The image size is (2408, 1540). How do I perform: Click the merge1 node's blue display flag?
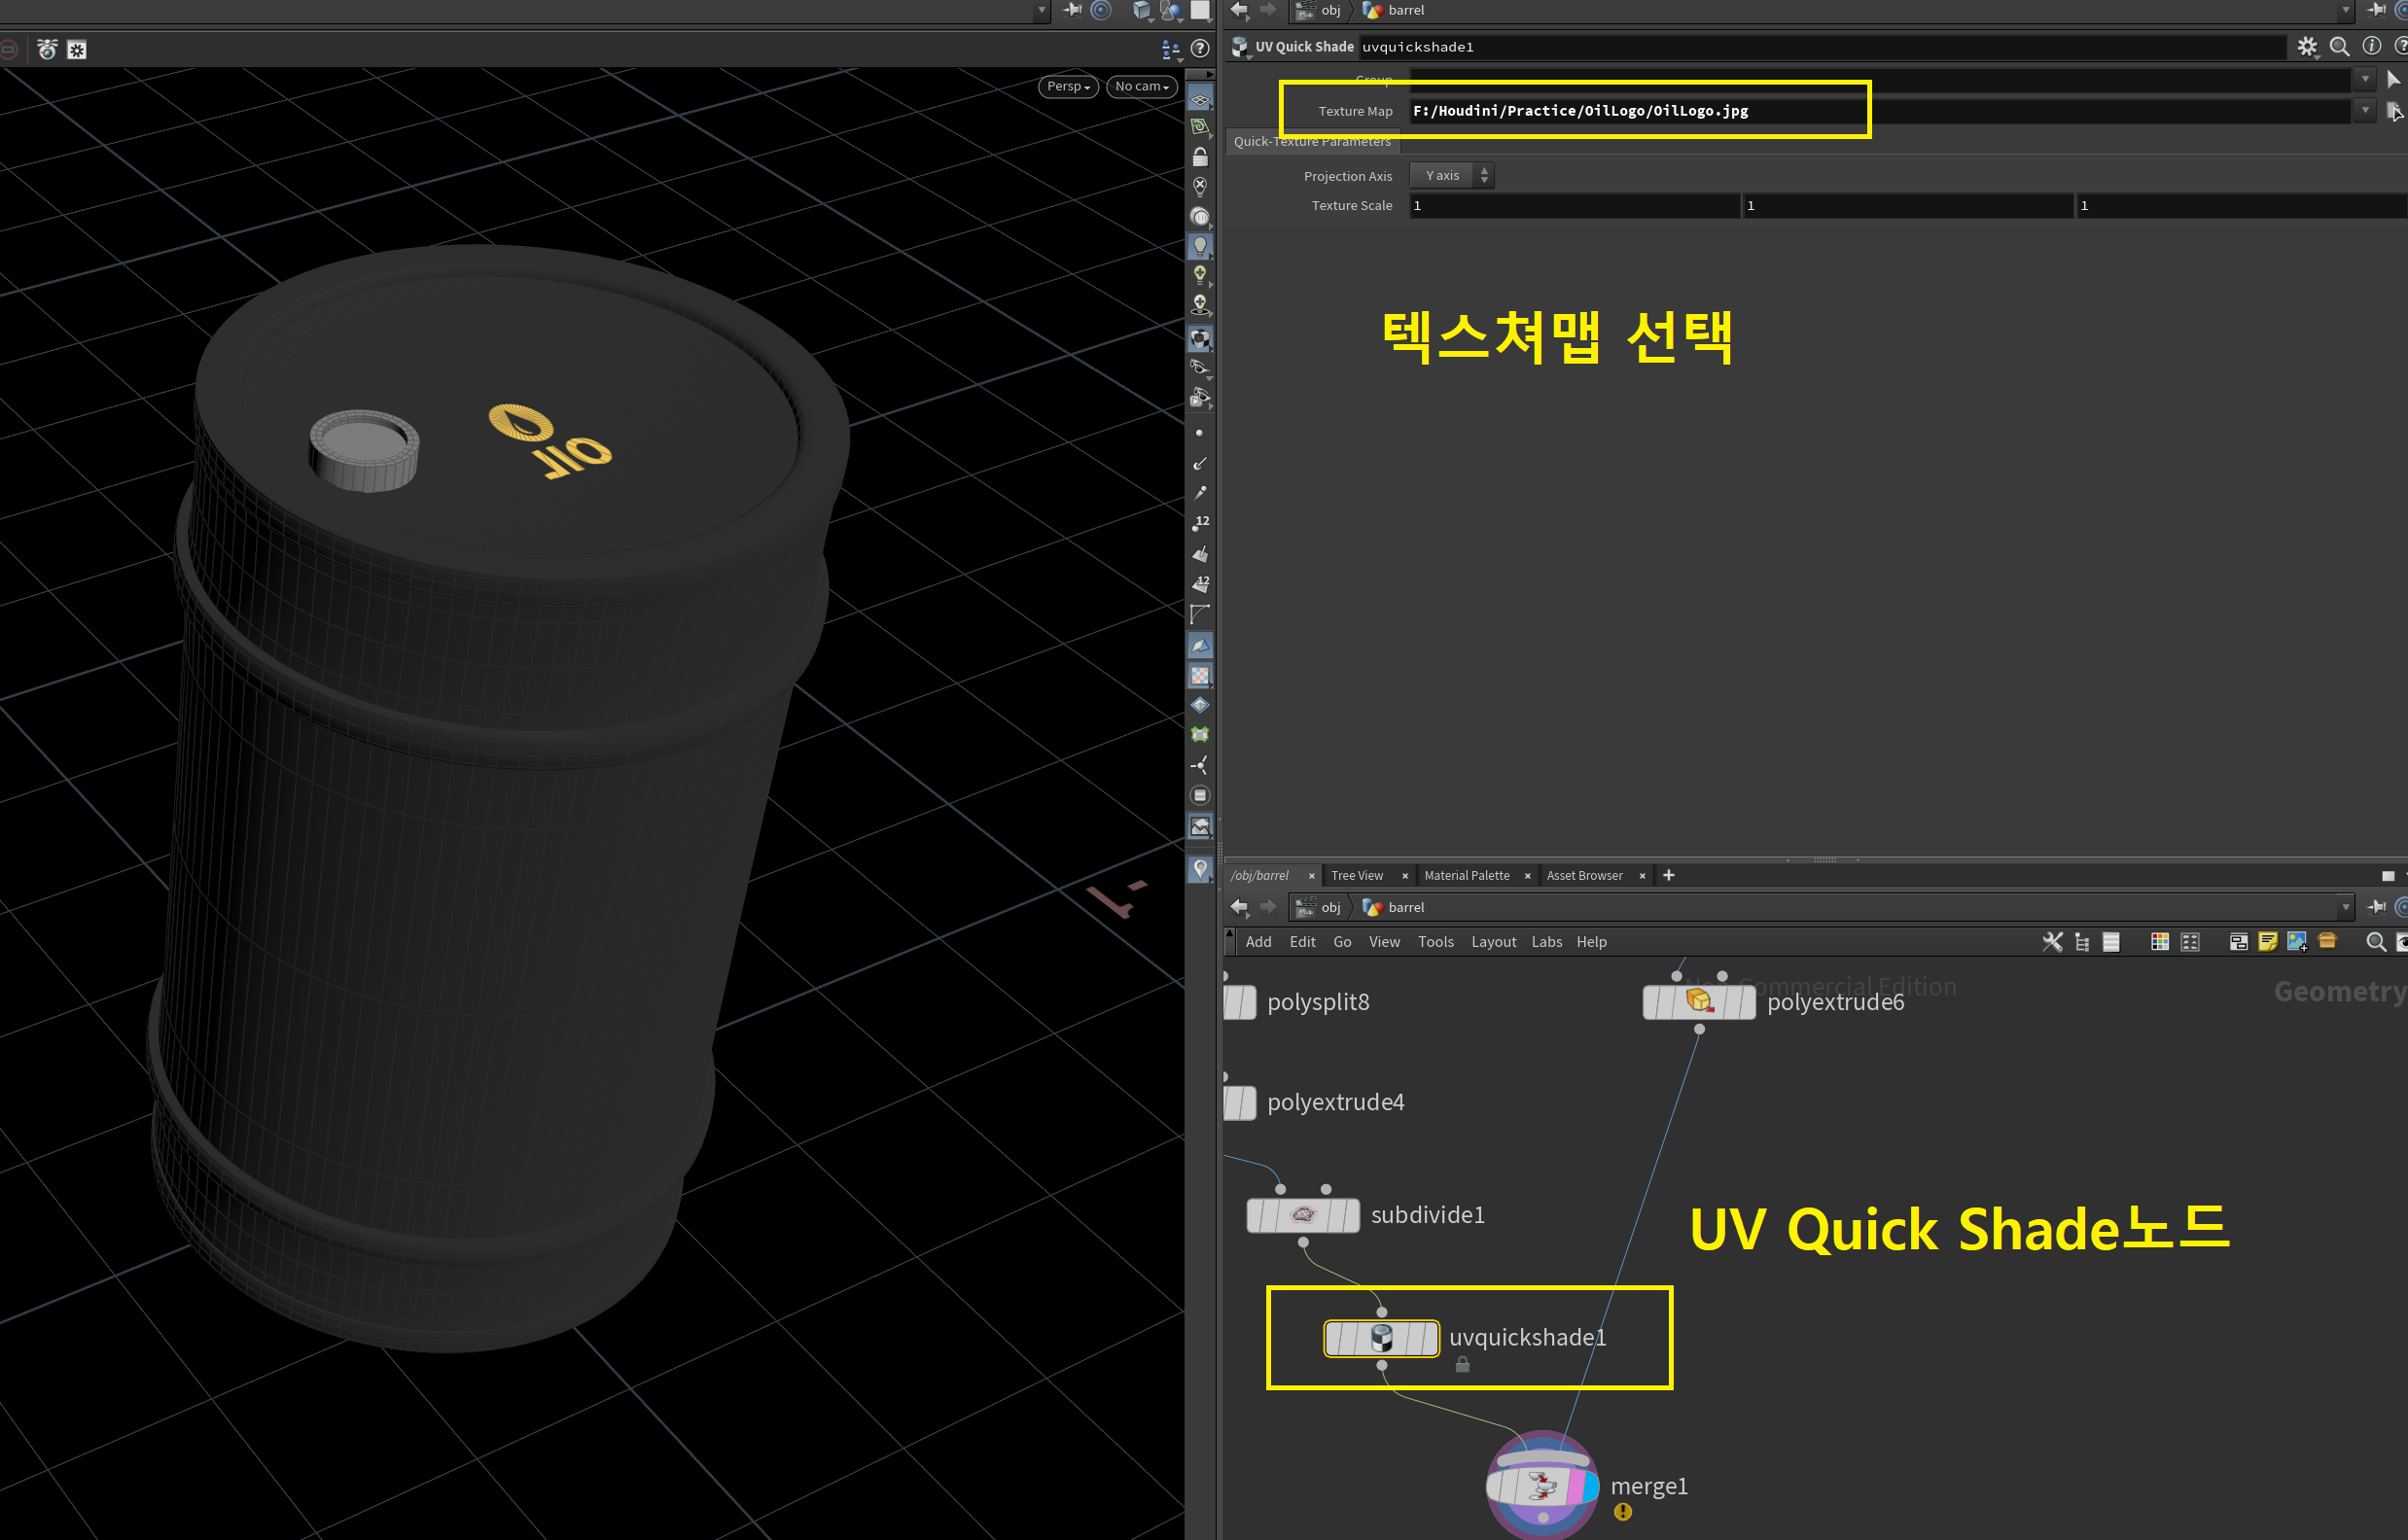click(x=1590, y=1485)
